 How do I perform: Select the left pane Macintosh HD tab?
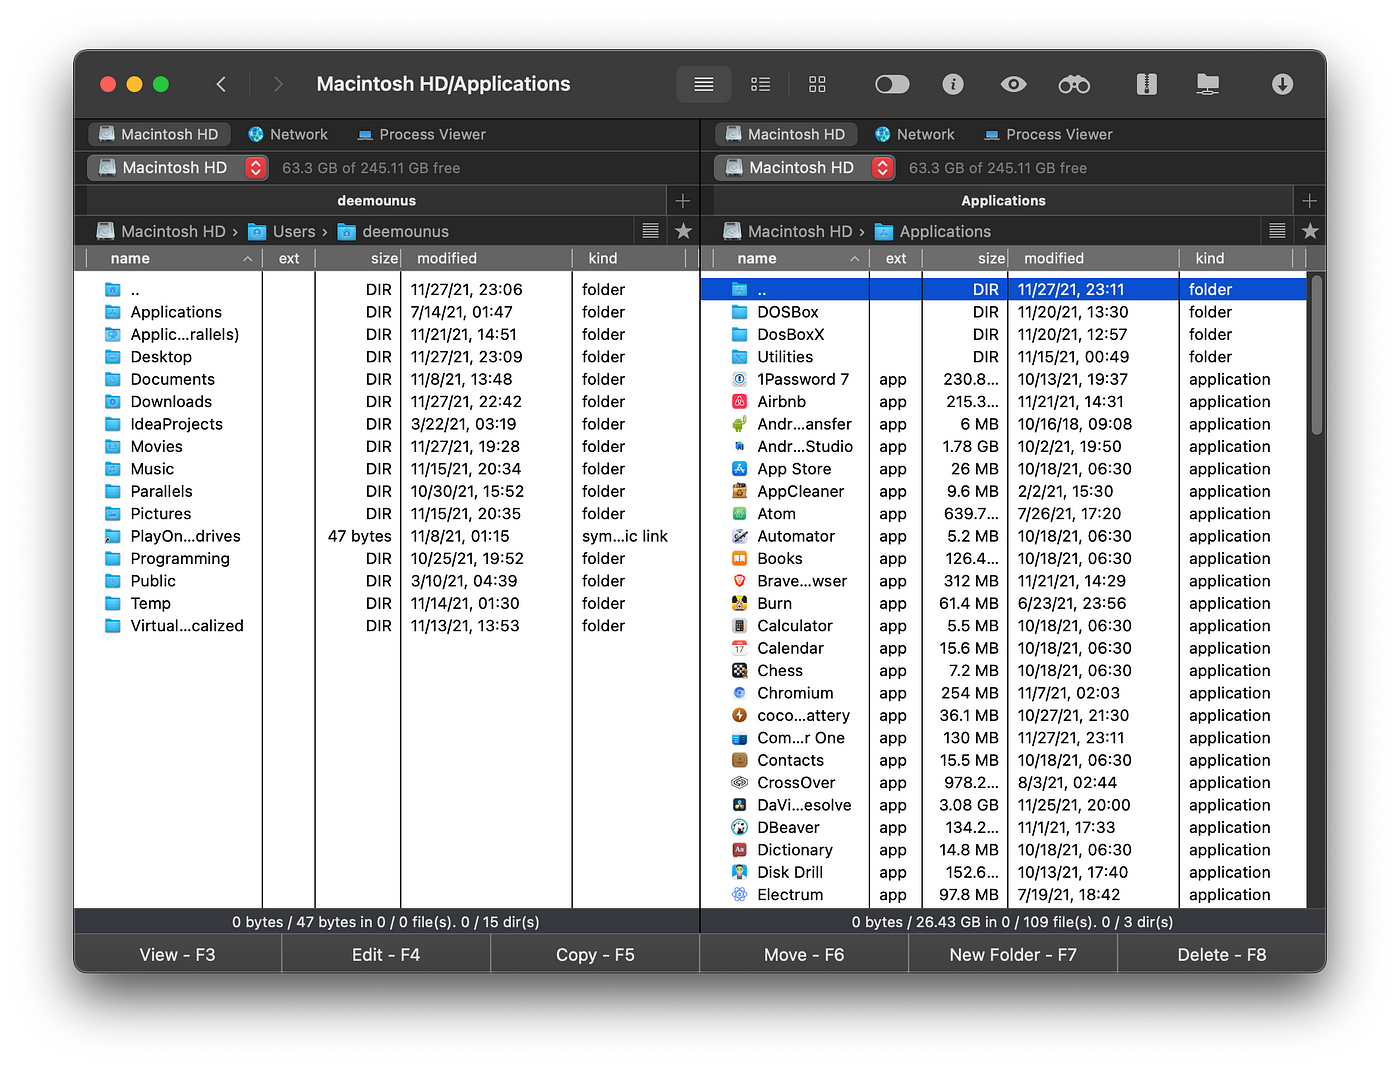[159, 134]
